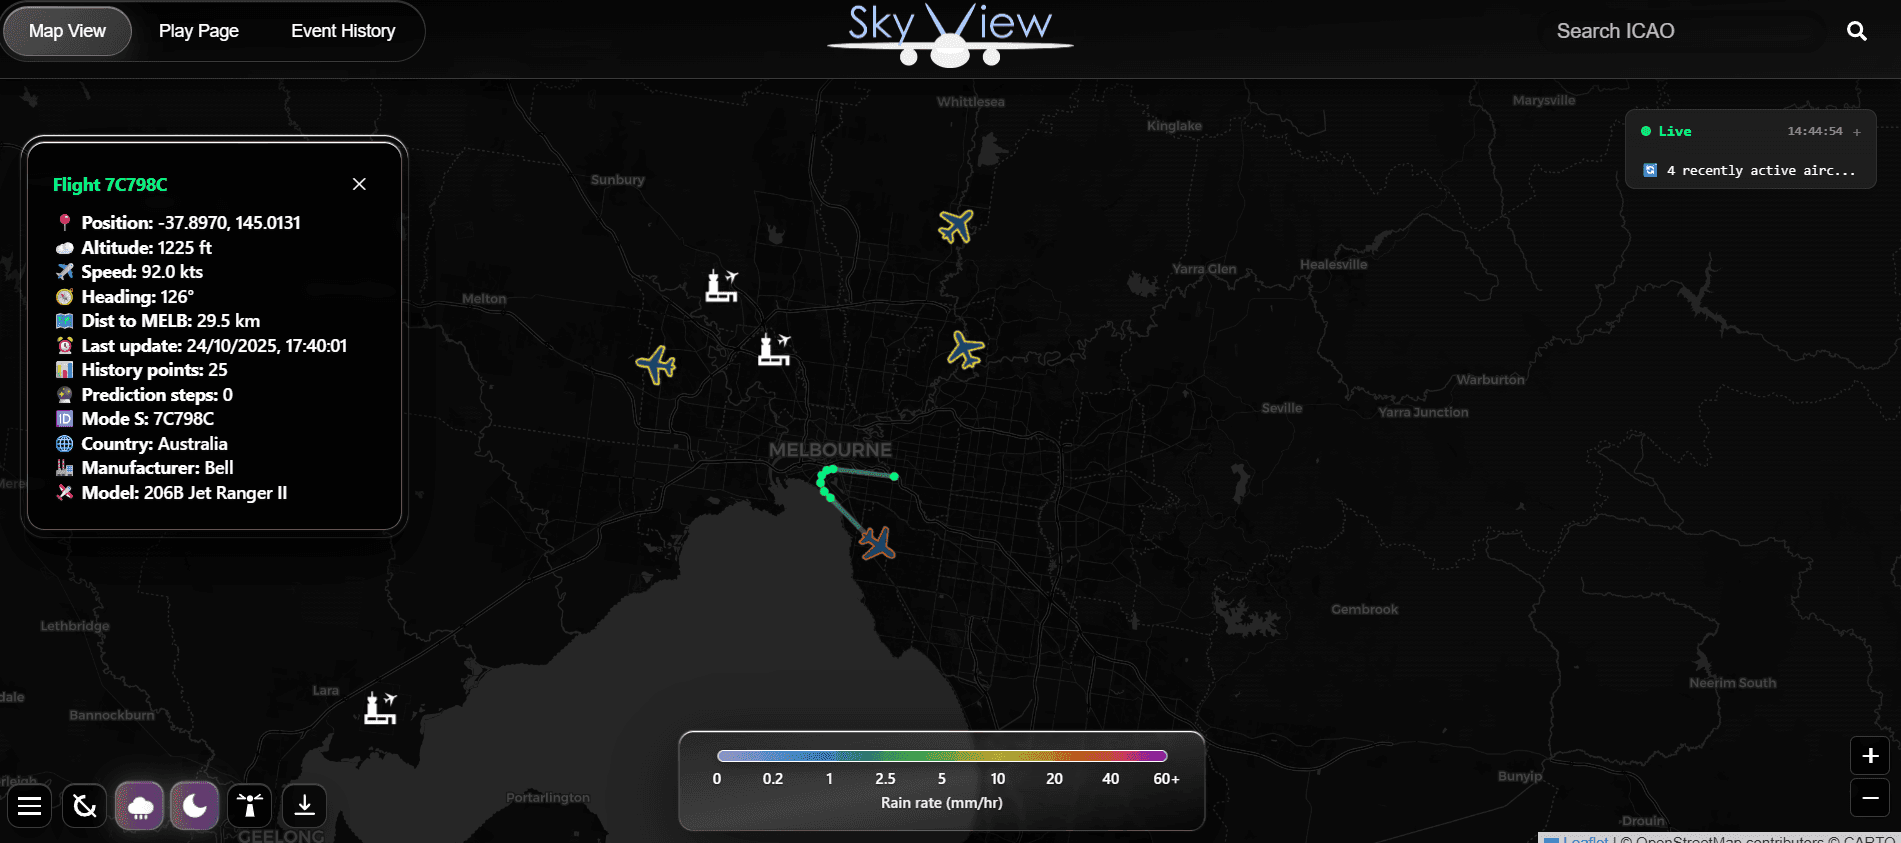Image resolution: width=1901 pixels, height=843 pixels.
Task: Toggle the night mode moon button
Action: coord(195,806)
